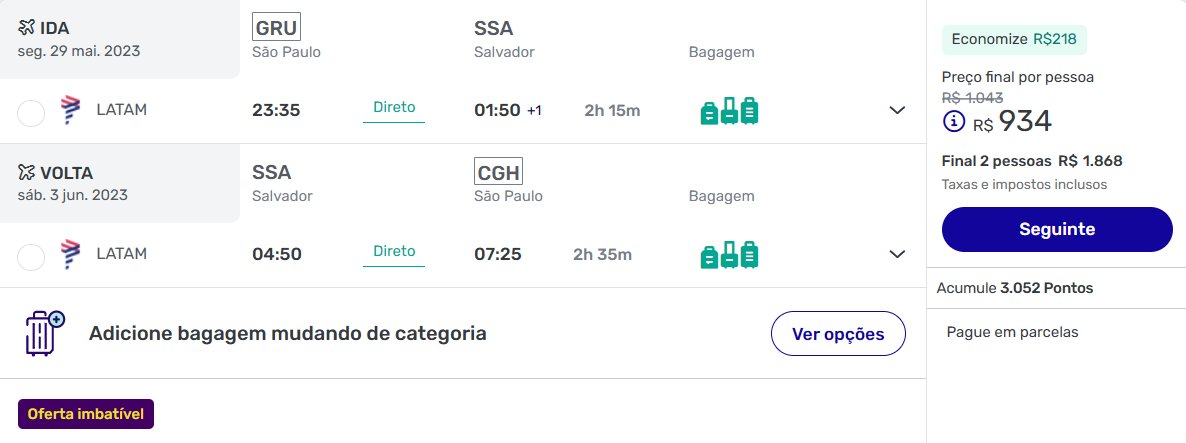Click the Oferta imbatível badge

(x=86, y=414)
